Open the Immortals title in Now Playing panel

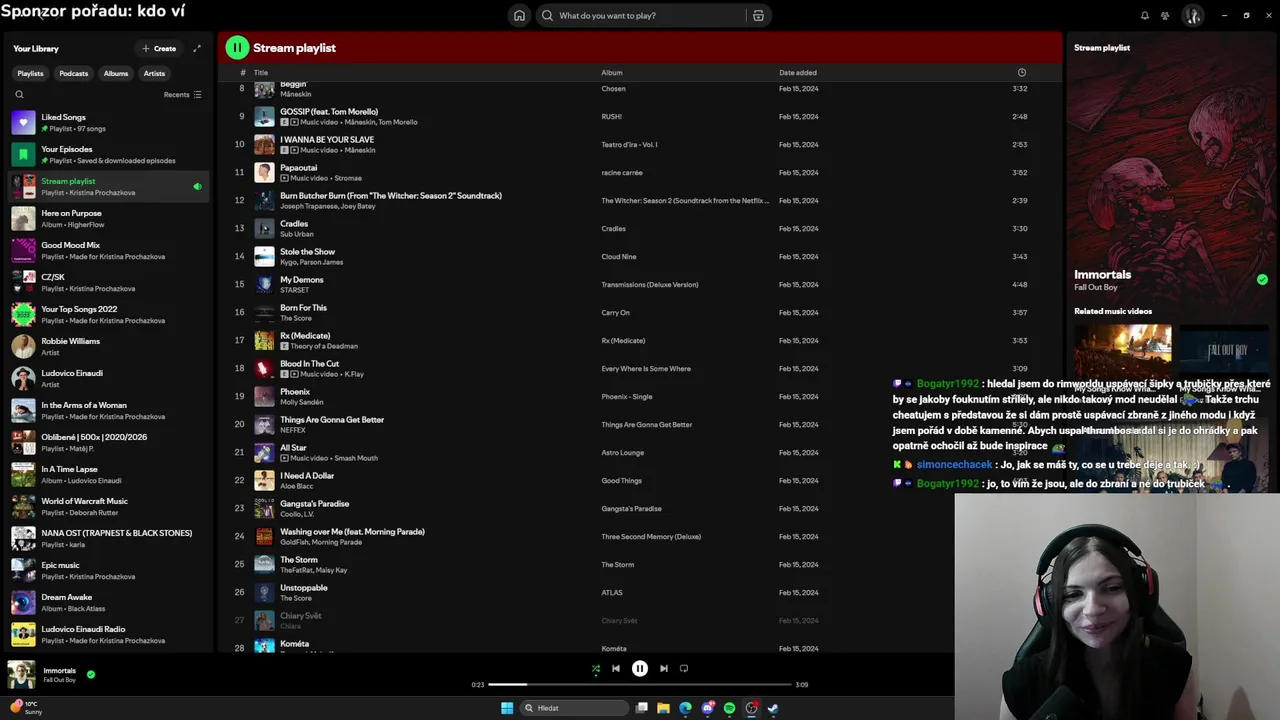(1103, 274)
